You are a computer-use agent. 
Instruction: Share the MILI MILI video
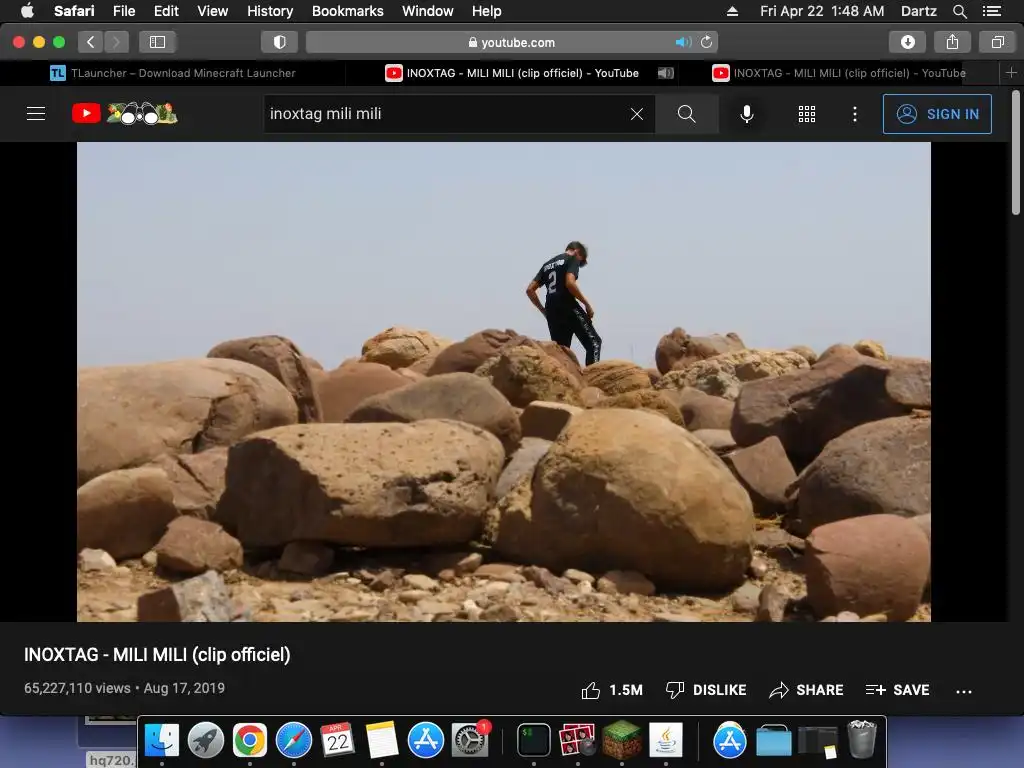807,690
